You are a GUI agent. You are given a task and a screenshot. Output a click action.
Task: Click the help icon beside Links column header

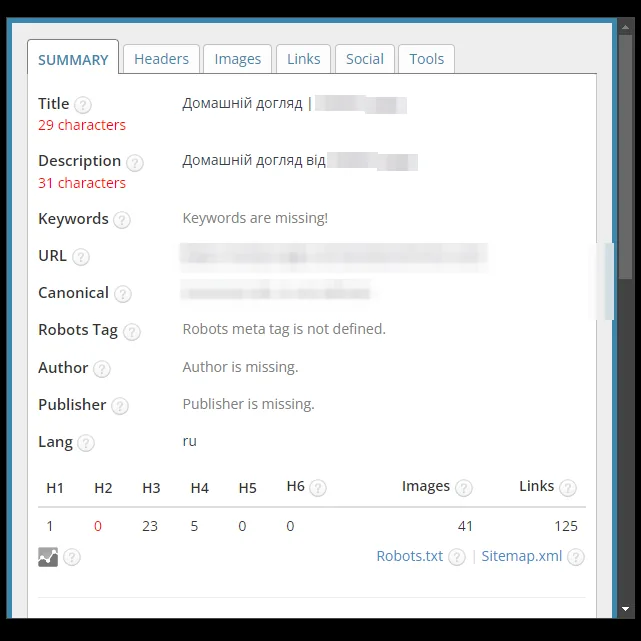567,488
